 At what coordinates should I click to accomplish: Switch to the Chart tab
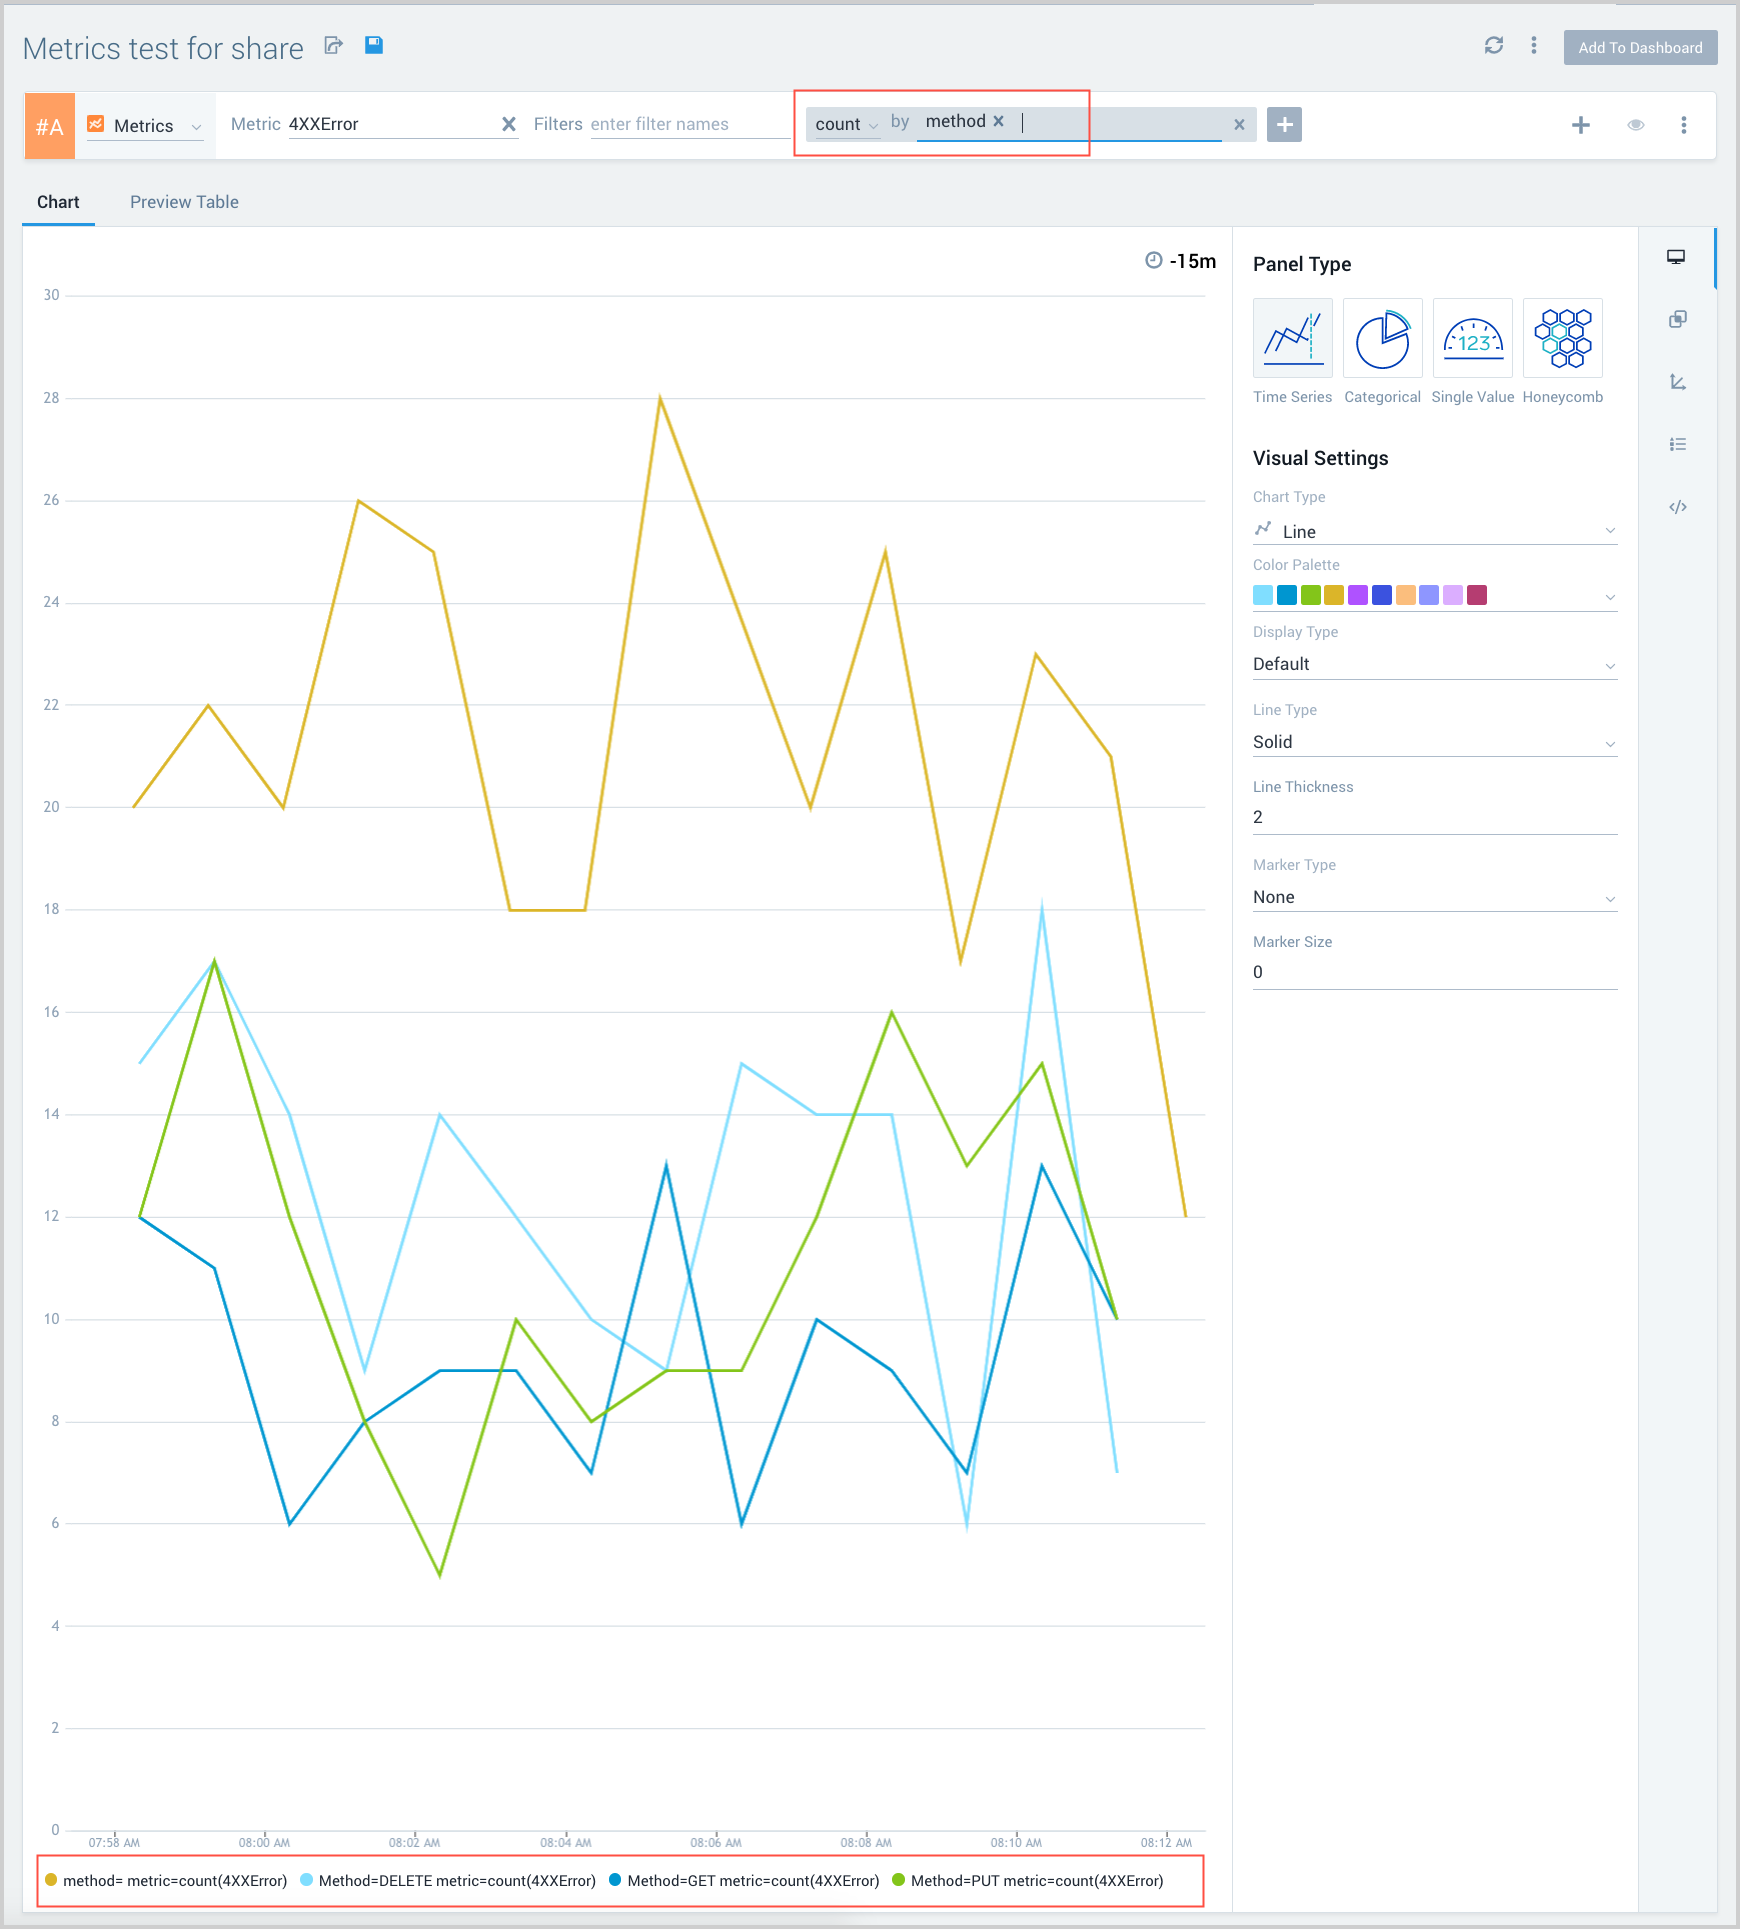click(58, 202)
